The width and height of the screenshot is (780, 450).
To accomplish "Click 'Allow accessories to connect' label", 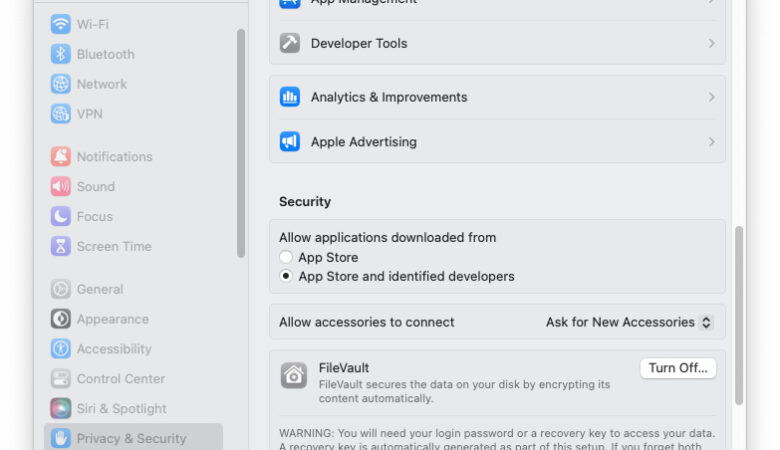I will pos(367,322).
